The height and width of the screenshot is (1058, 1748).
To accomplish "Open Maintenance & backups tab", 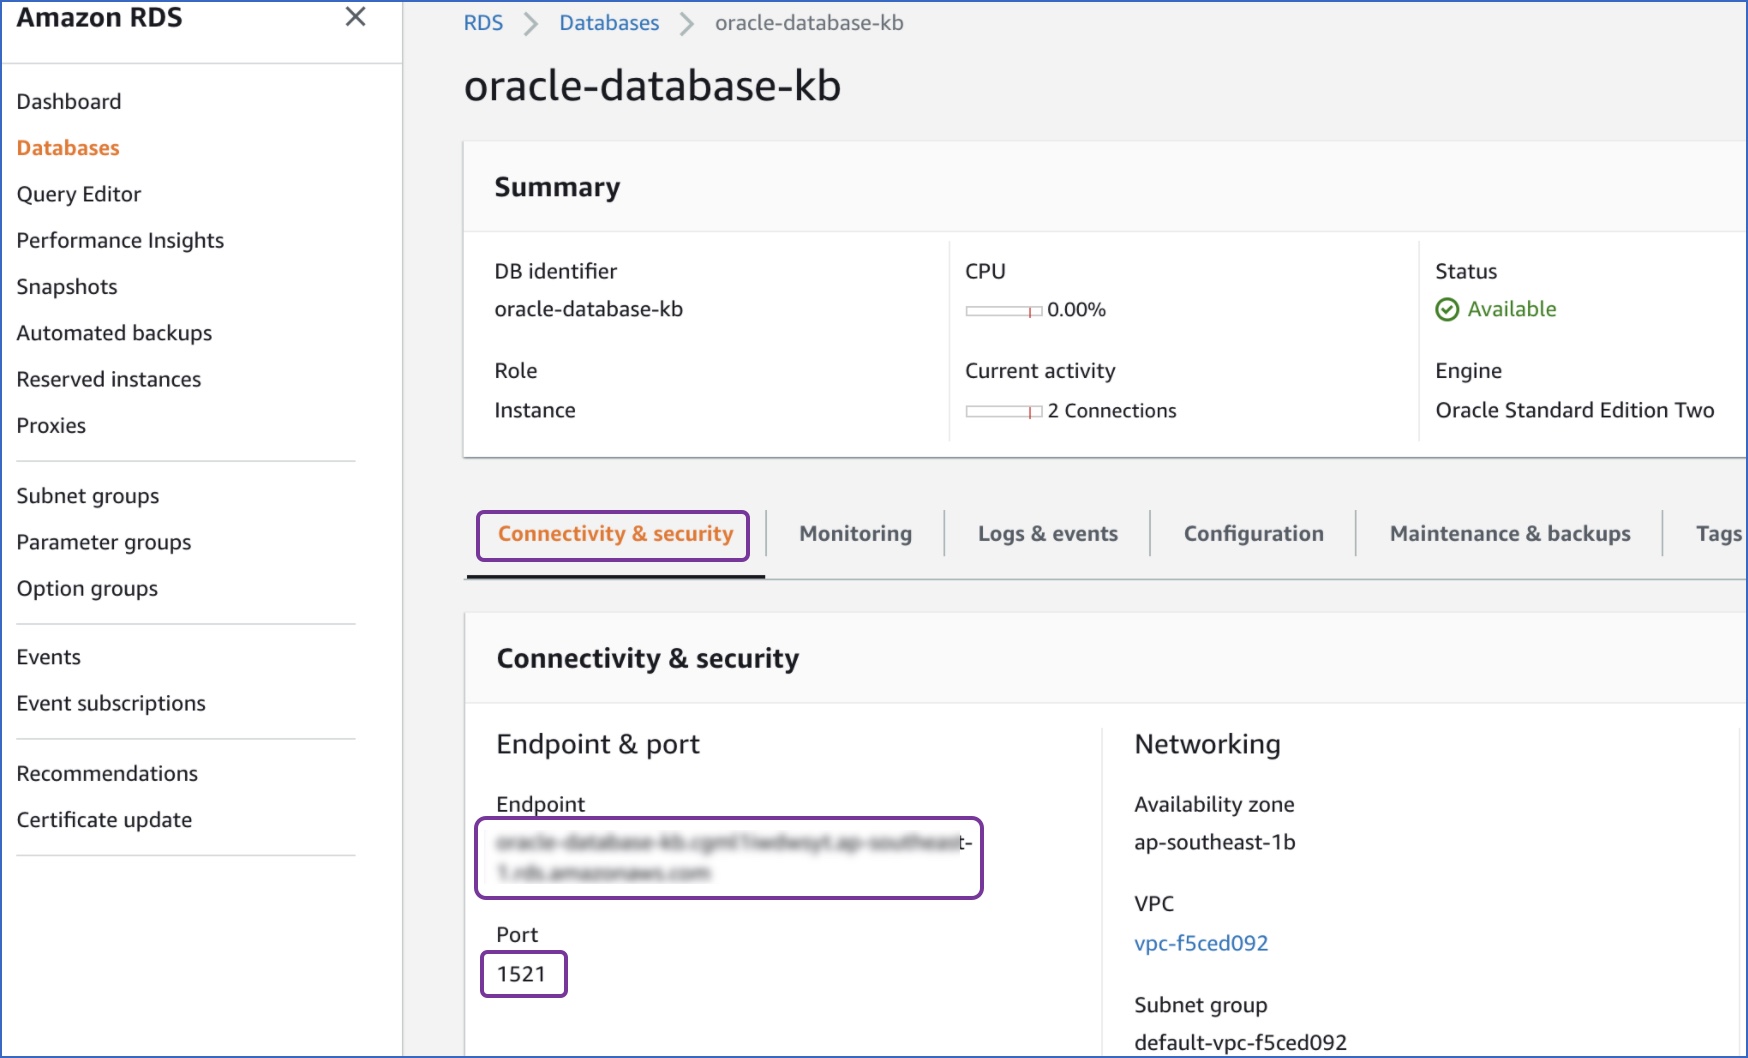I will pos(1510,534).
